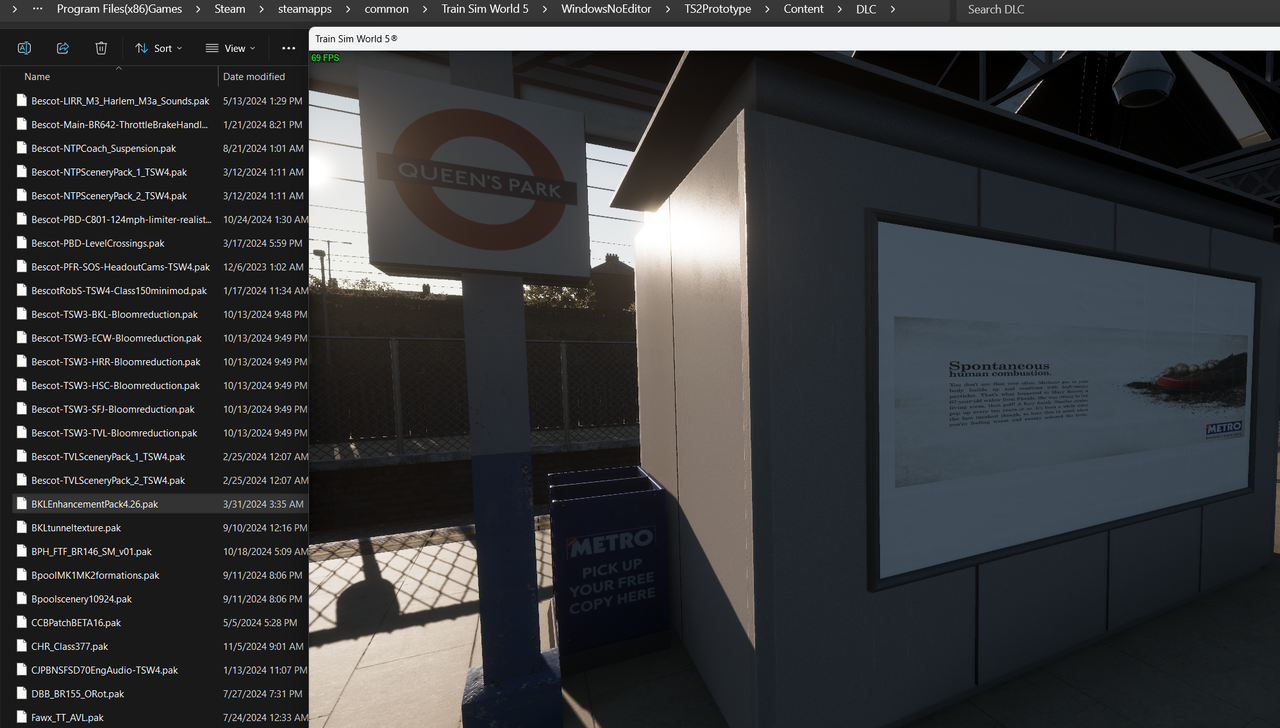Click the date 5/13/2024 1:29 PM
Screen dimensions: 1280x728
263,101
